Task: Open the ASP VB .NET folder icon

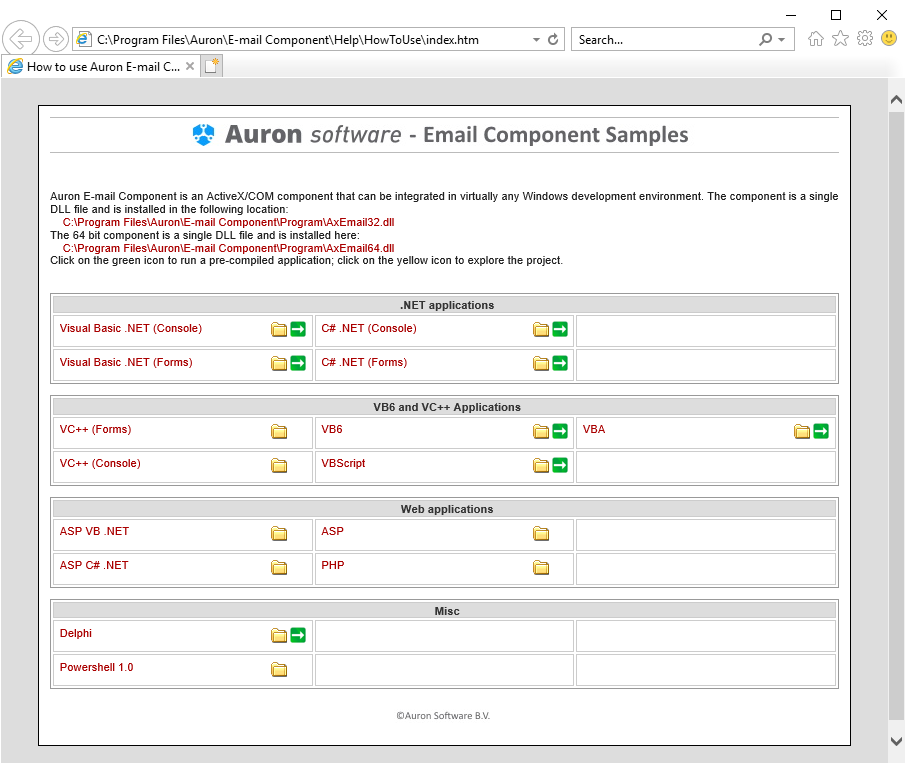Action: (279, 533)
